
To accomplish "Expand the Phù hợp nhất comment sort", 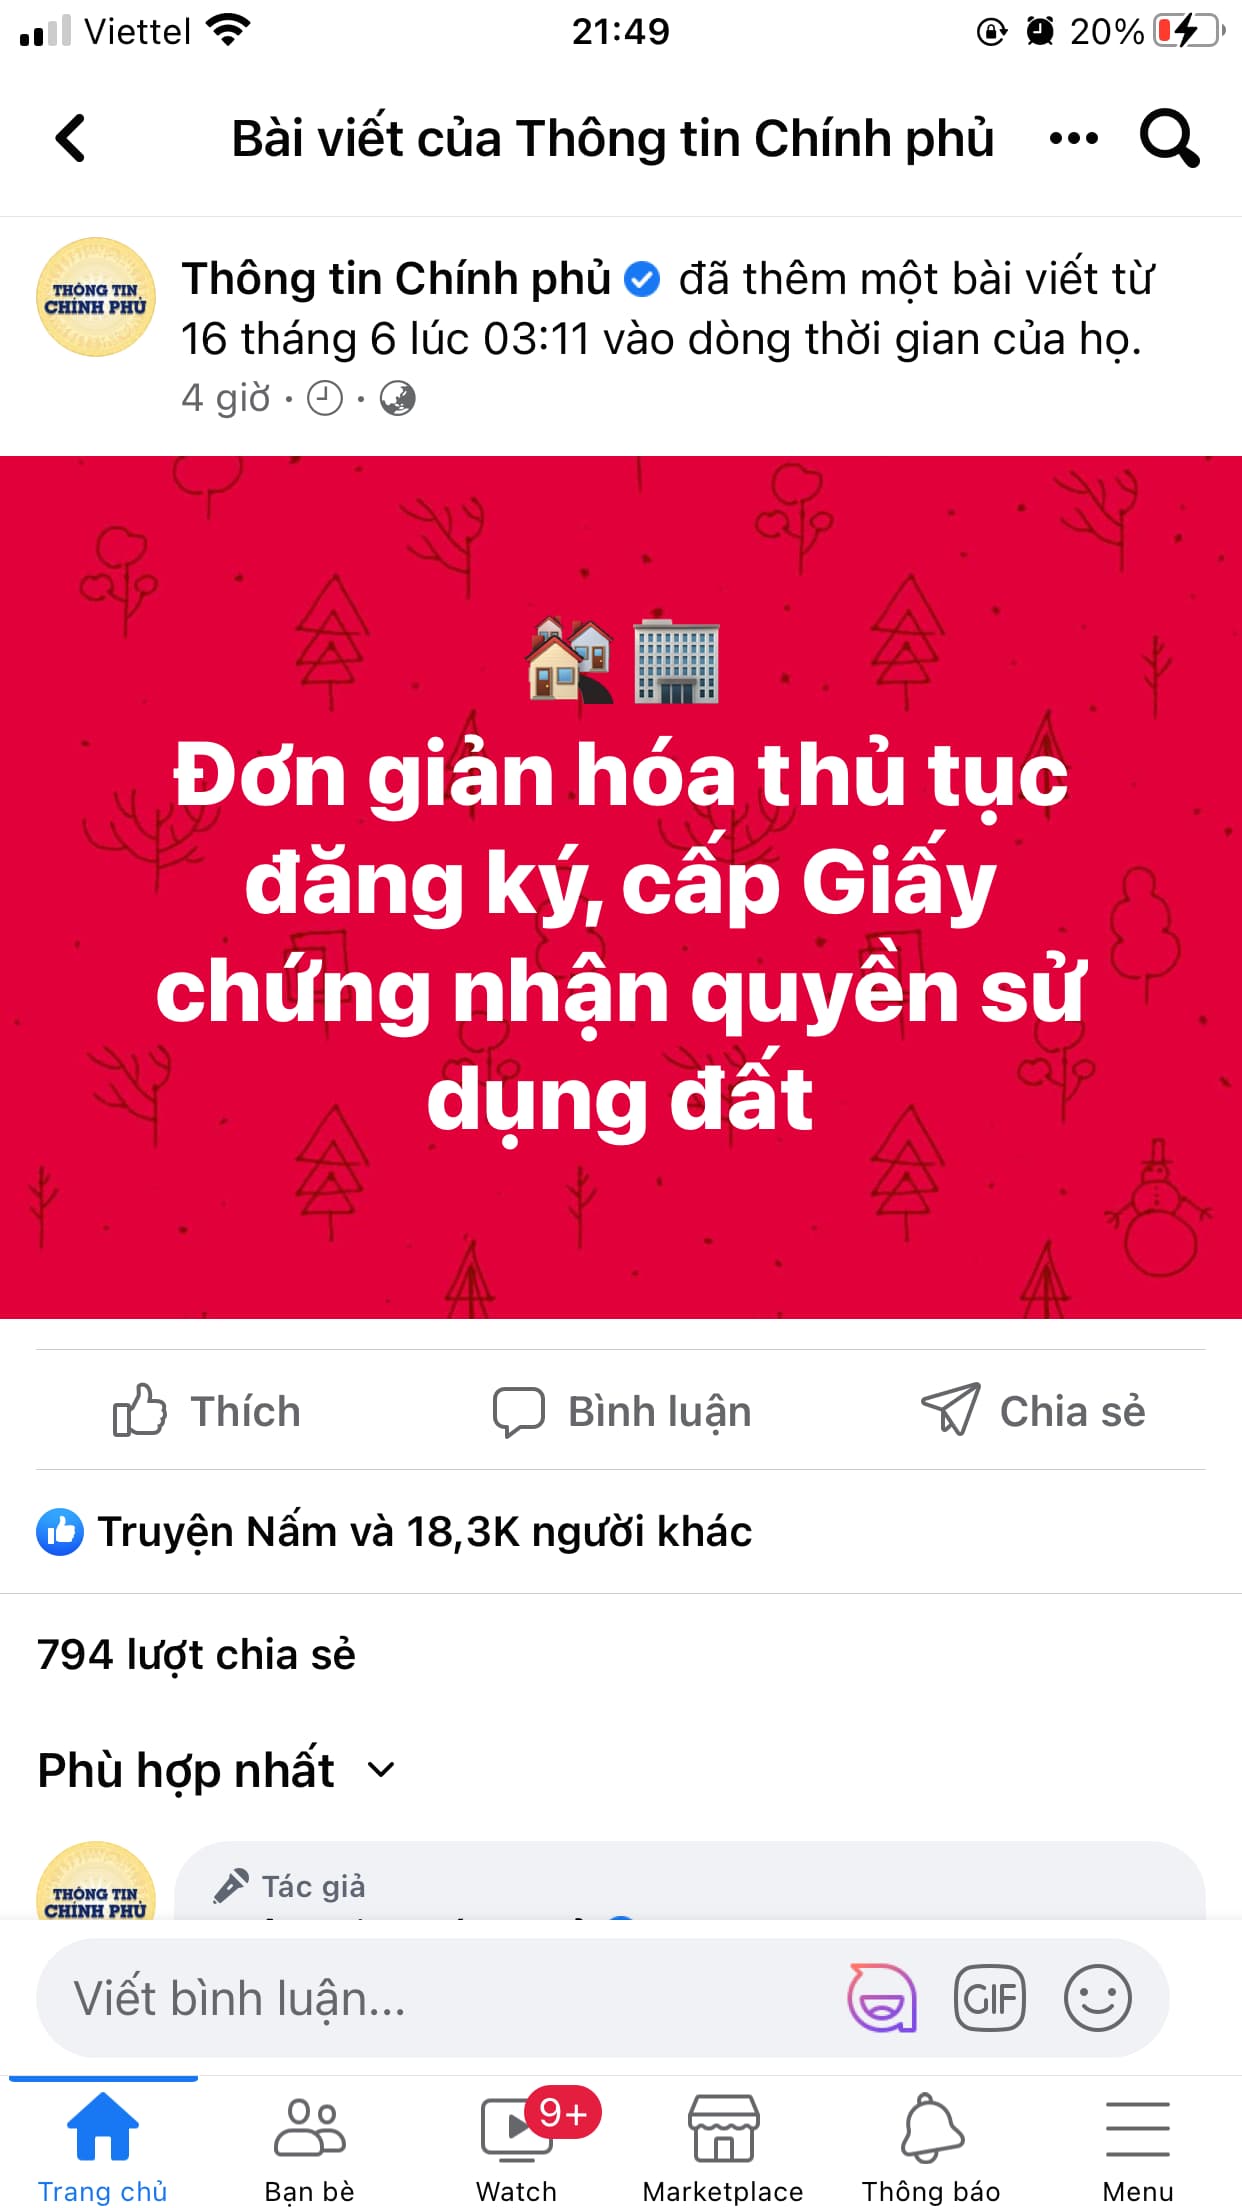I will click(216, 1770).
